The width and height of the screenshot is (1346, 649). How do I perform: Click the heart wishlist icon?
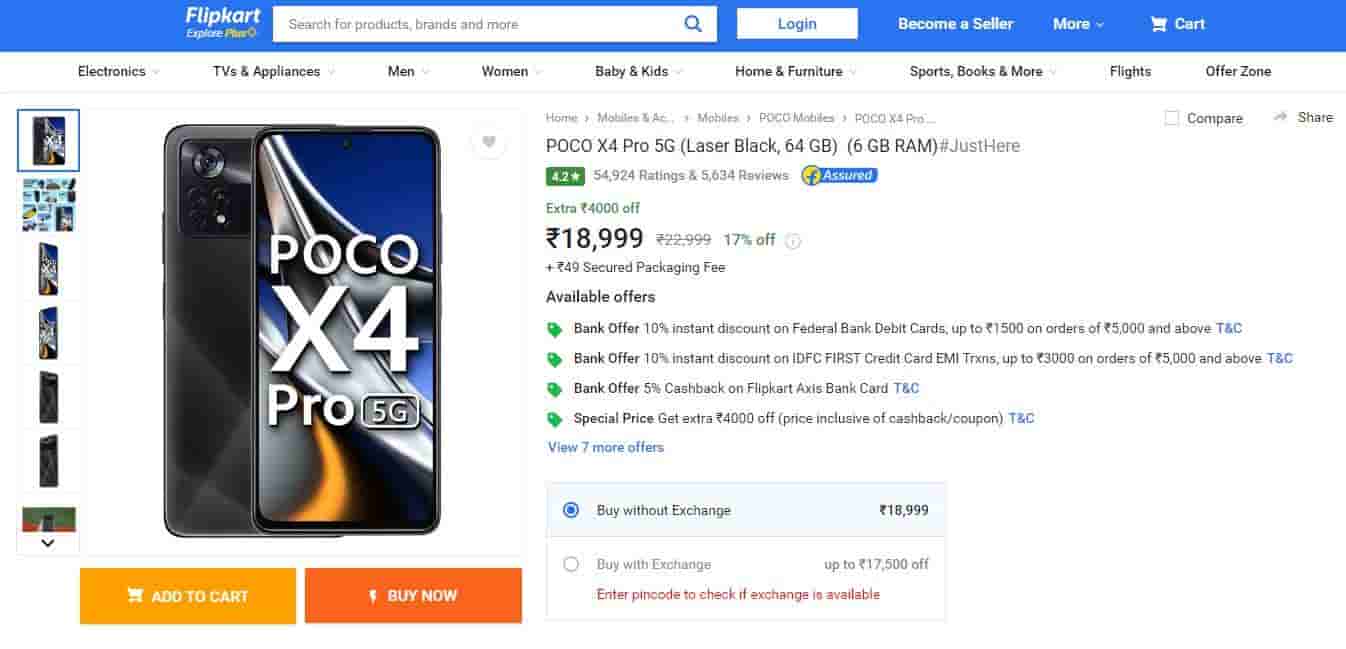tap(489, 142)
